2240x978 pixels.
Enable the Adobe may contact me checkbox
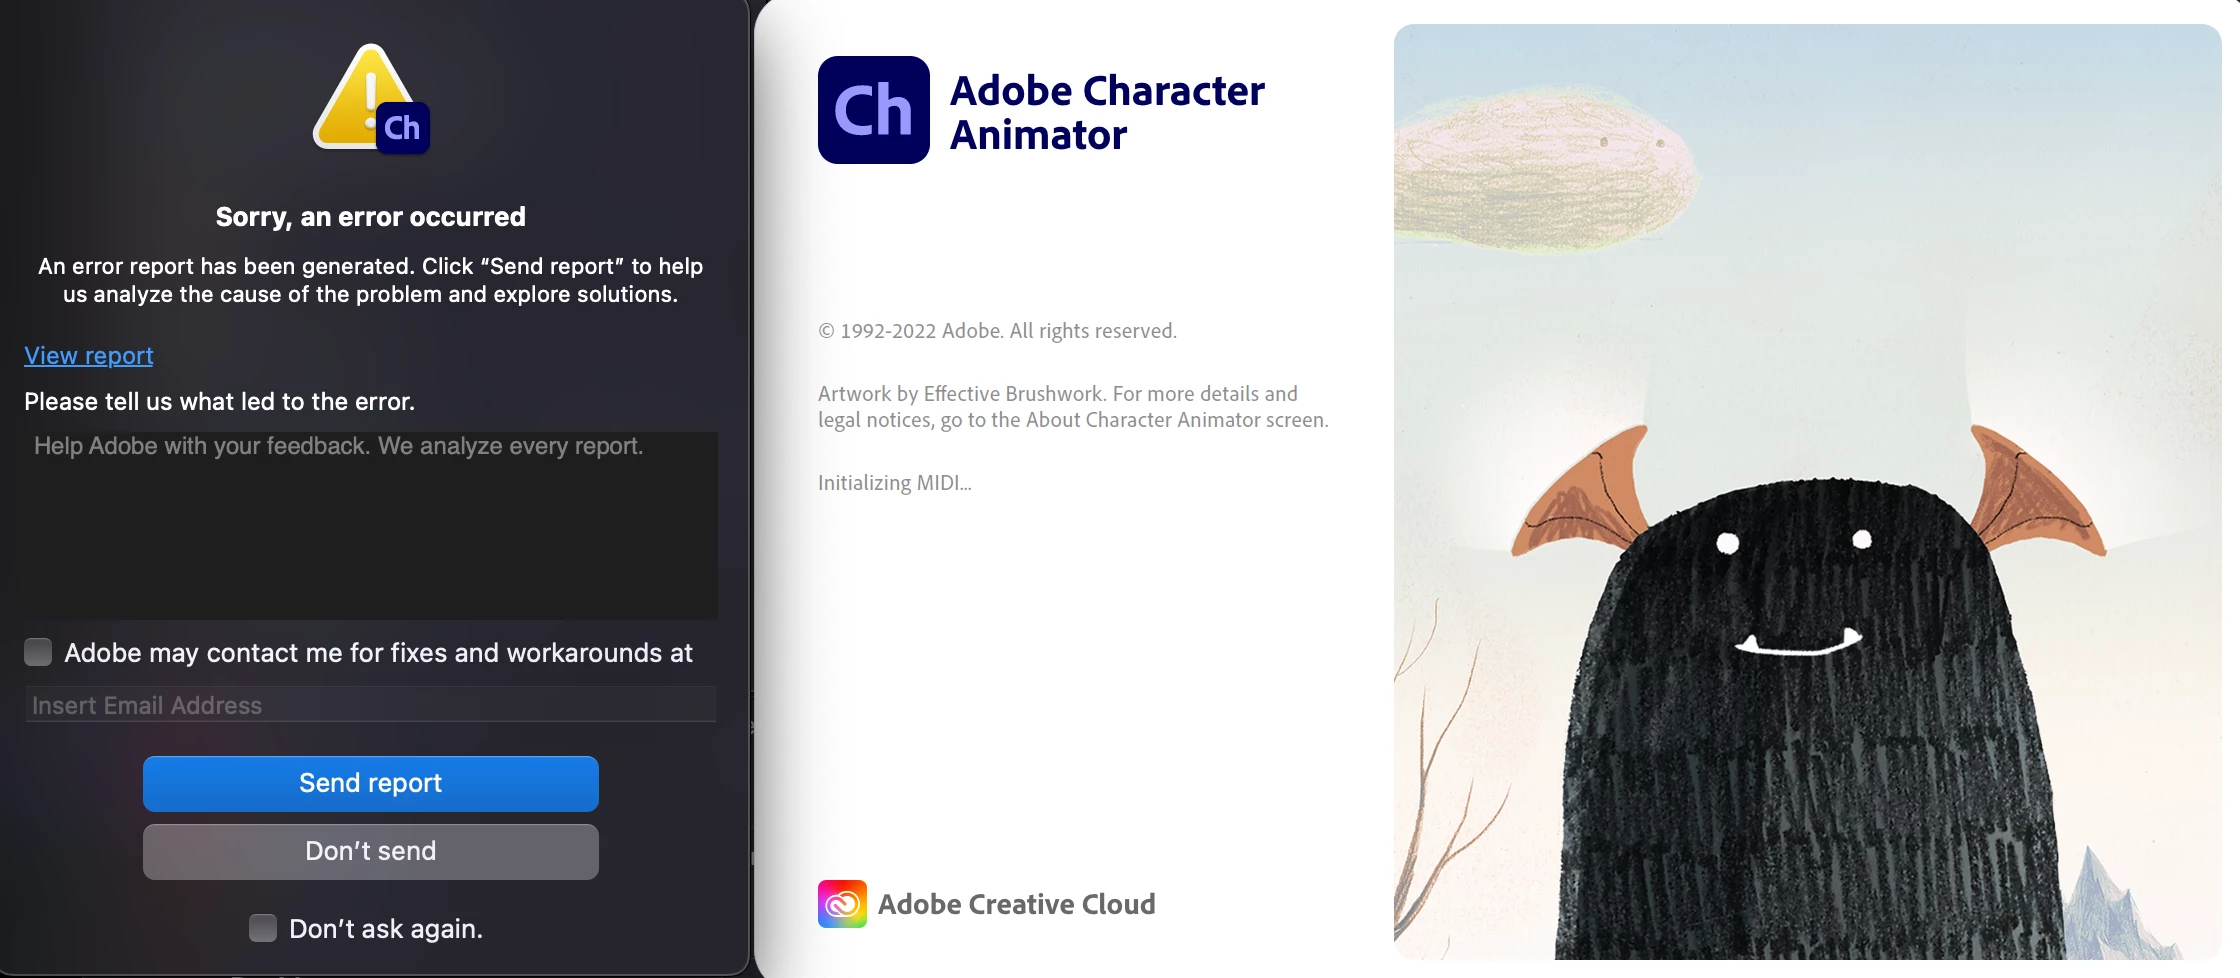tap(38, 652)
